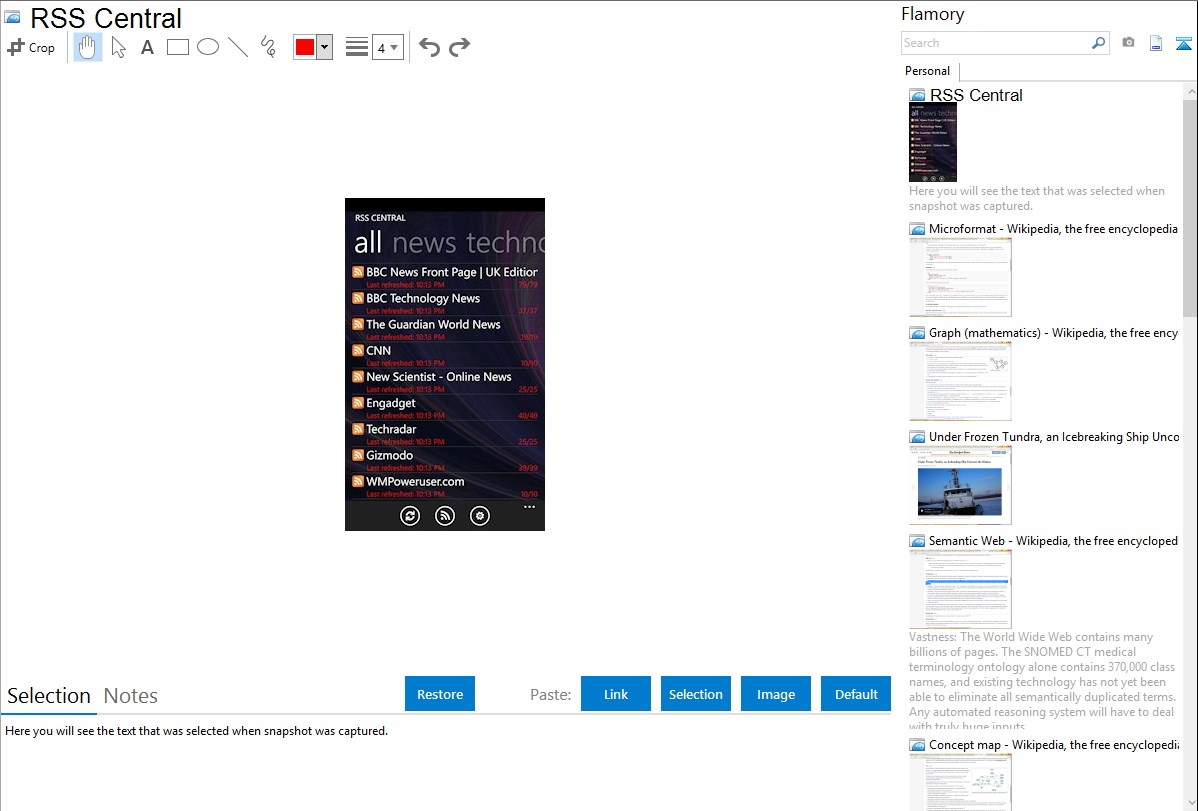Click the snapshot icon left of the RSS Central page title
Viewport: 1198px width, 811px height.
point(12,18)
